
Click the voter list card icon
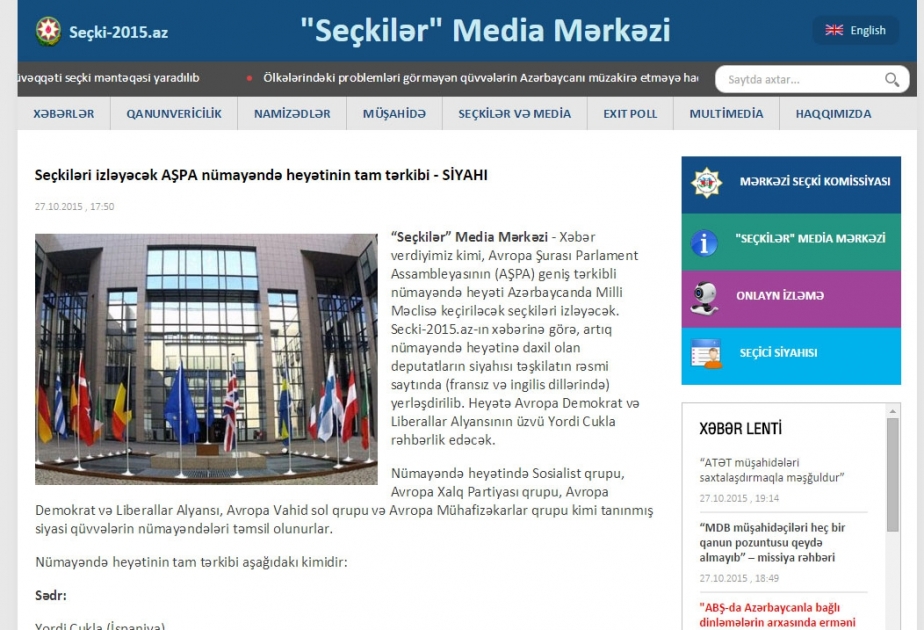pos(707,354)
